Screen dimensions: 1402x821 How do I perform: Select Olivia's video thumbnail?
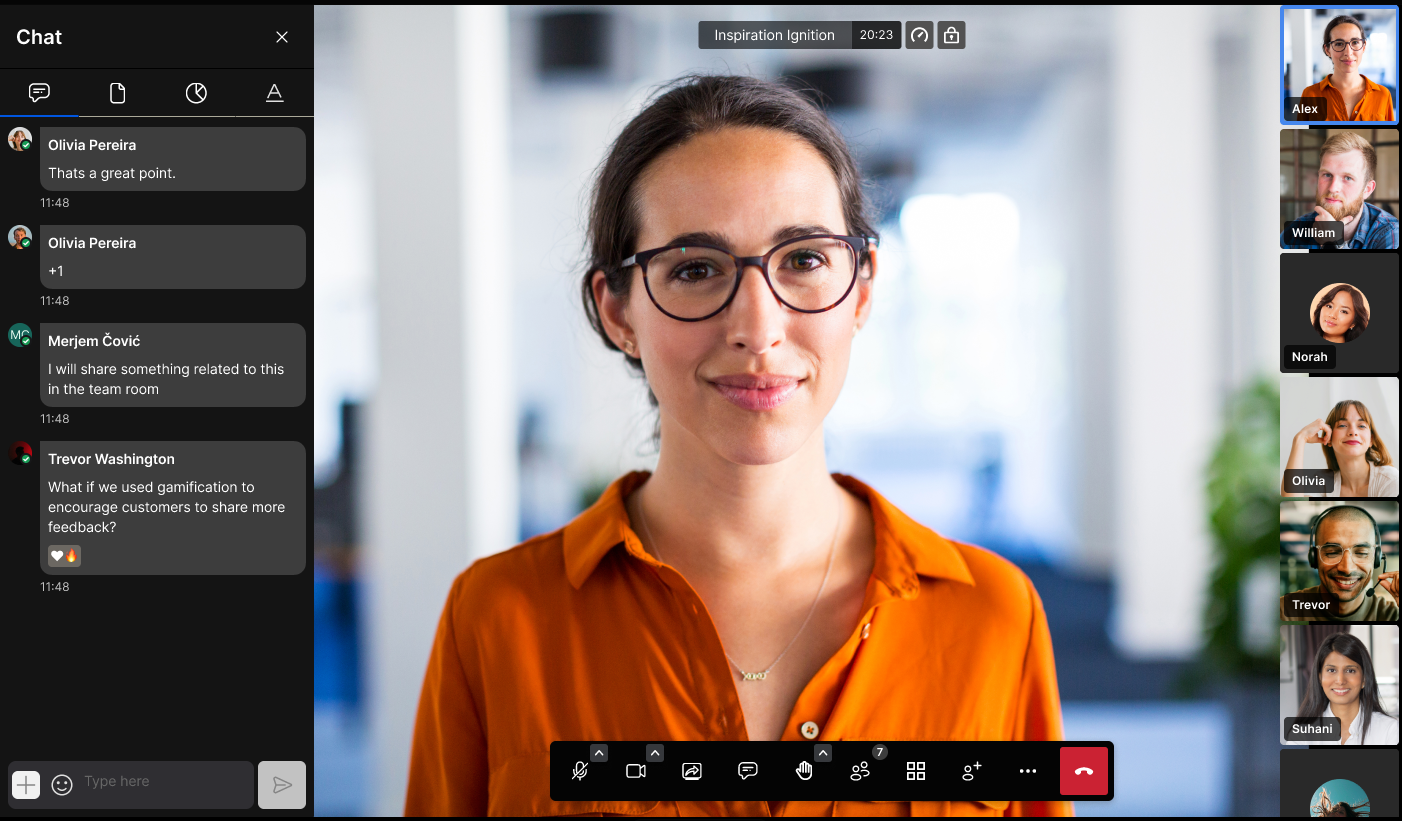pos(1340,437)
